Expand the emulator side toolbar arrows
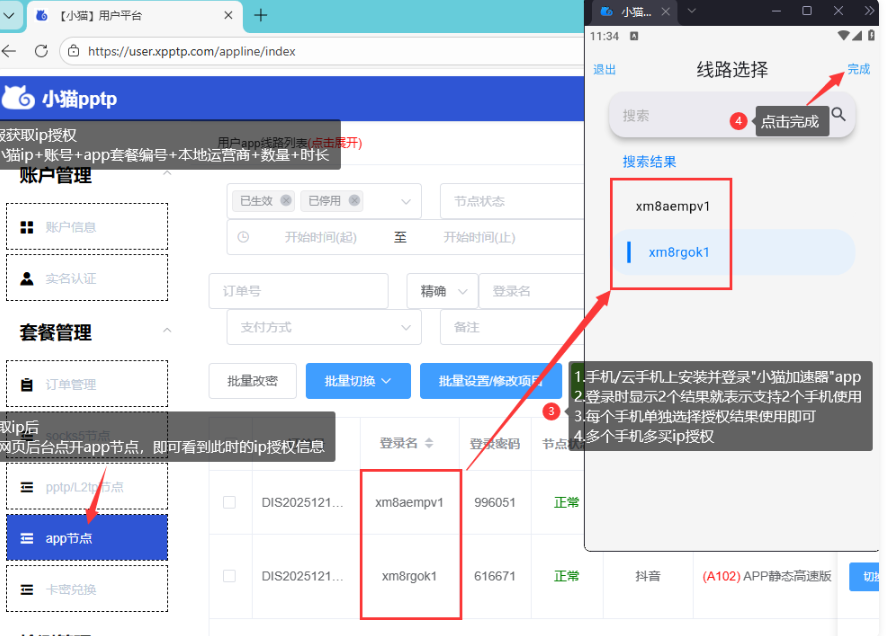The width and height of the screenshot is (886, 636). click(x=869, y=11)
